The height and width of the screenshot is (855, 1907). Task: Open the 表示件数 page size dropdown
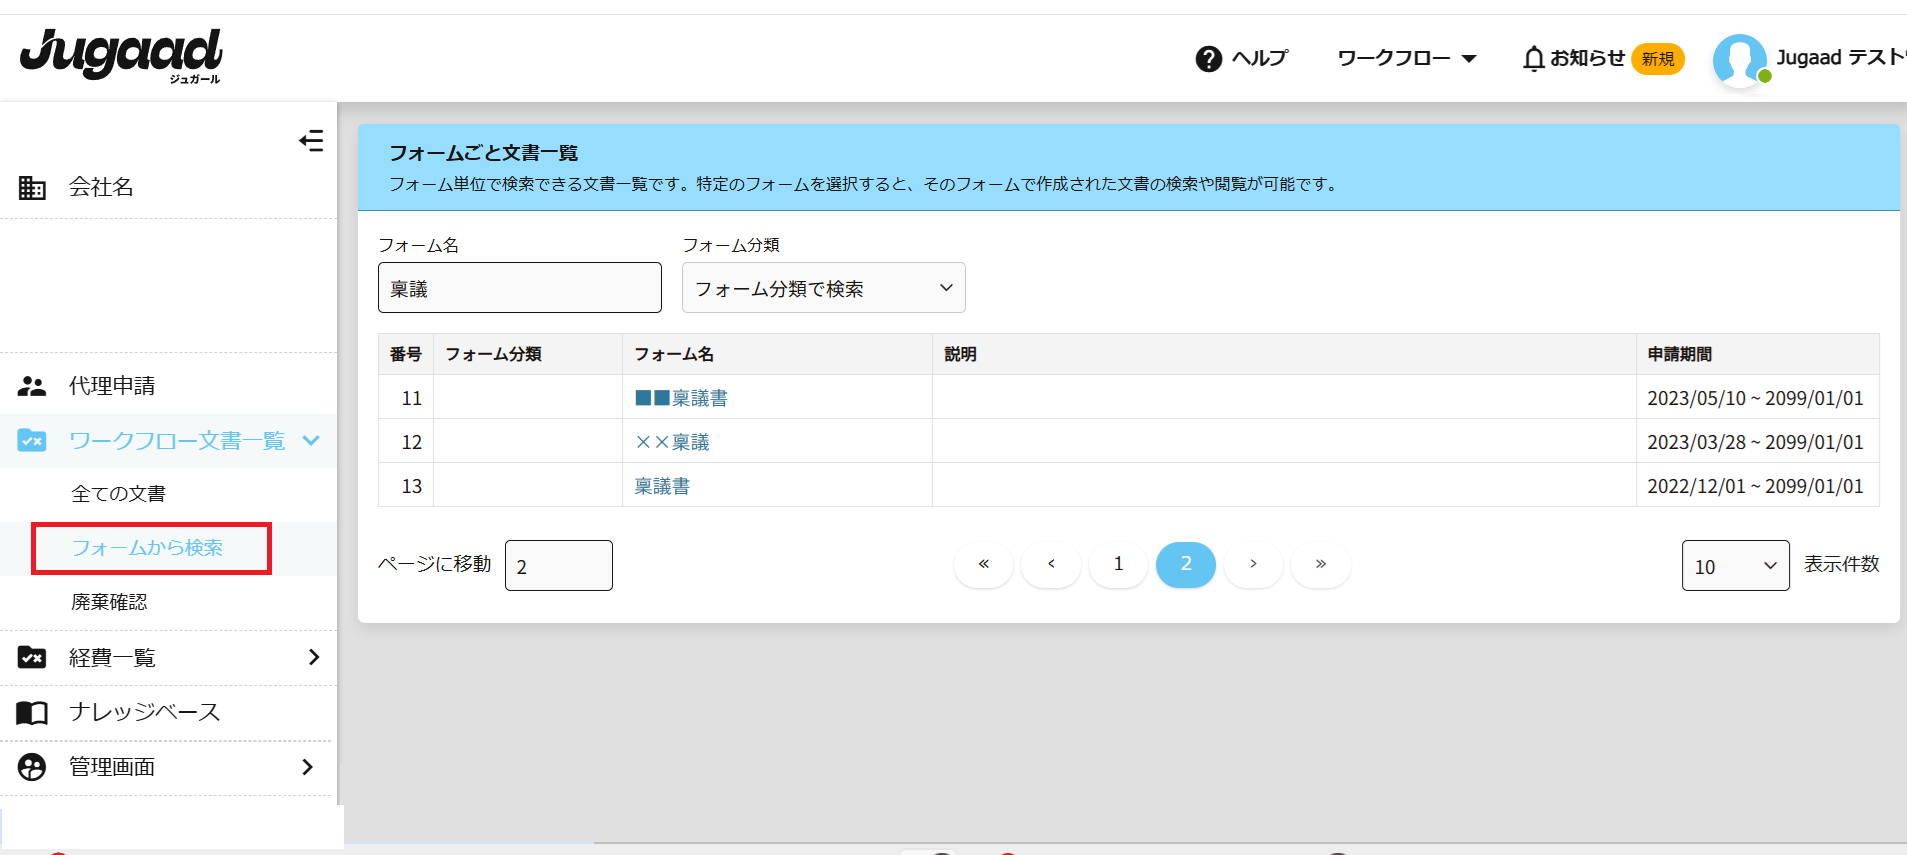(1734, 566)
